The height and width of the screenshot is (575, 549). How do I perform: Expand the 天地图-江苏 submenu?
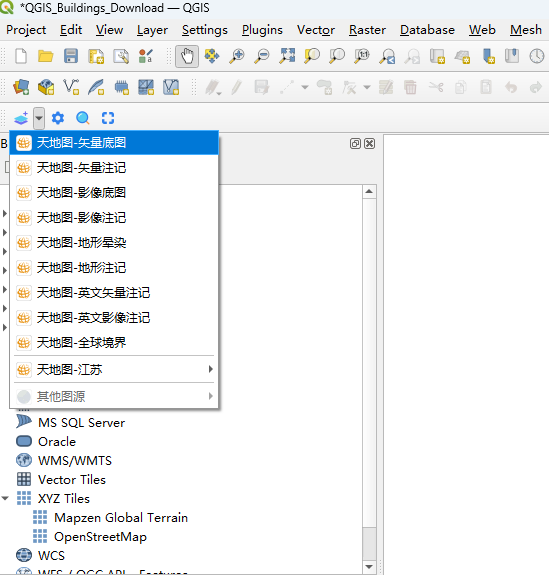click(114, 369)
